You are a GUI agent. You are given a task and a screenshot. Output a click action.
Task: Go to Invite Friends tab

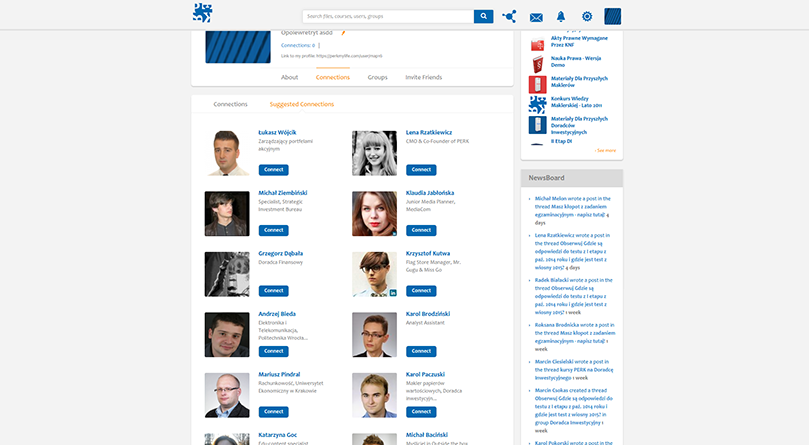point(424,77)
